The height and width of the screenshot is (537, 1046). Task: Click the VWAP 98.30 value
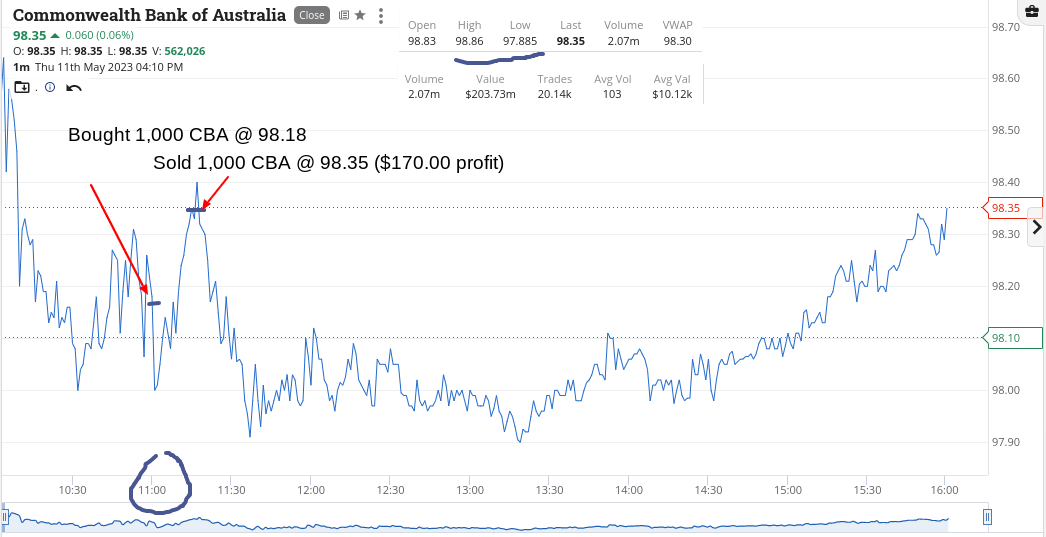pyautogui.click(x=678, y=41)
